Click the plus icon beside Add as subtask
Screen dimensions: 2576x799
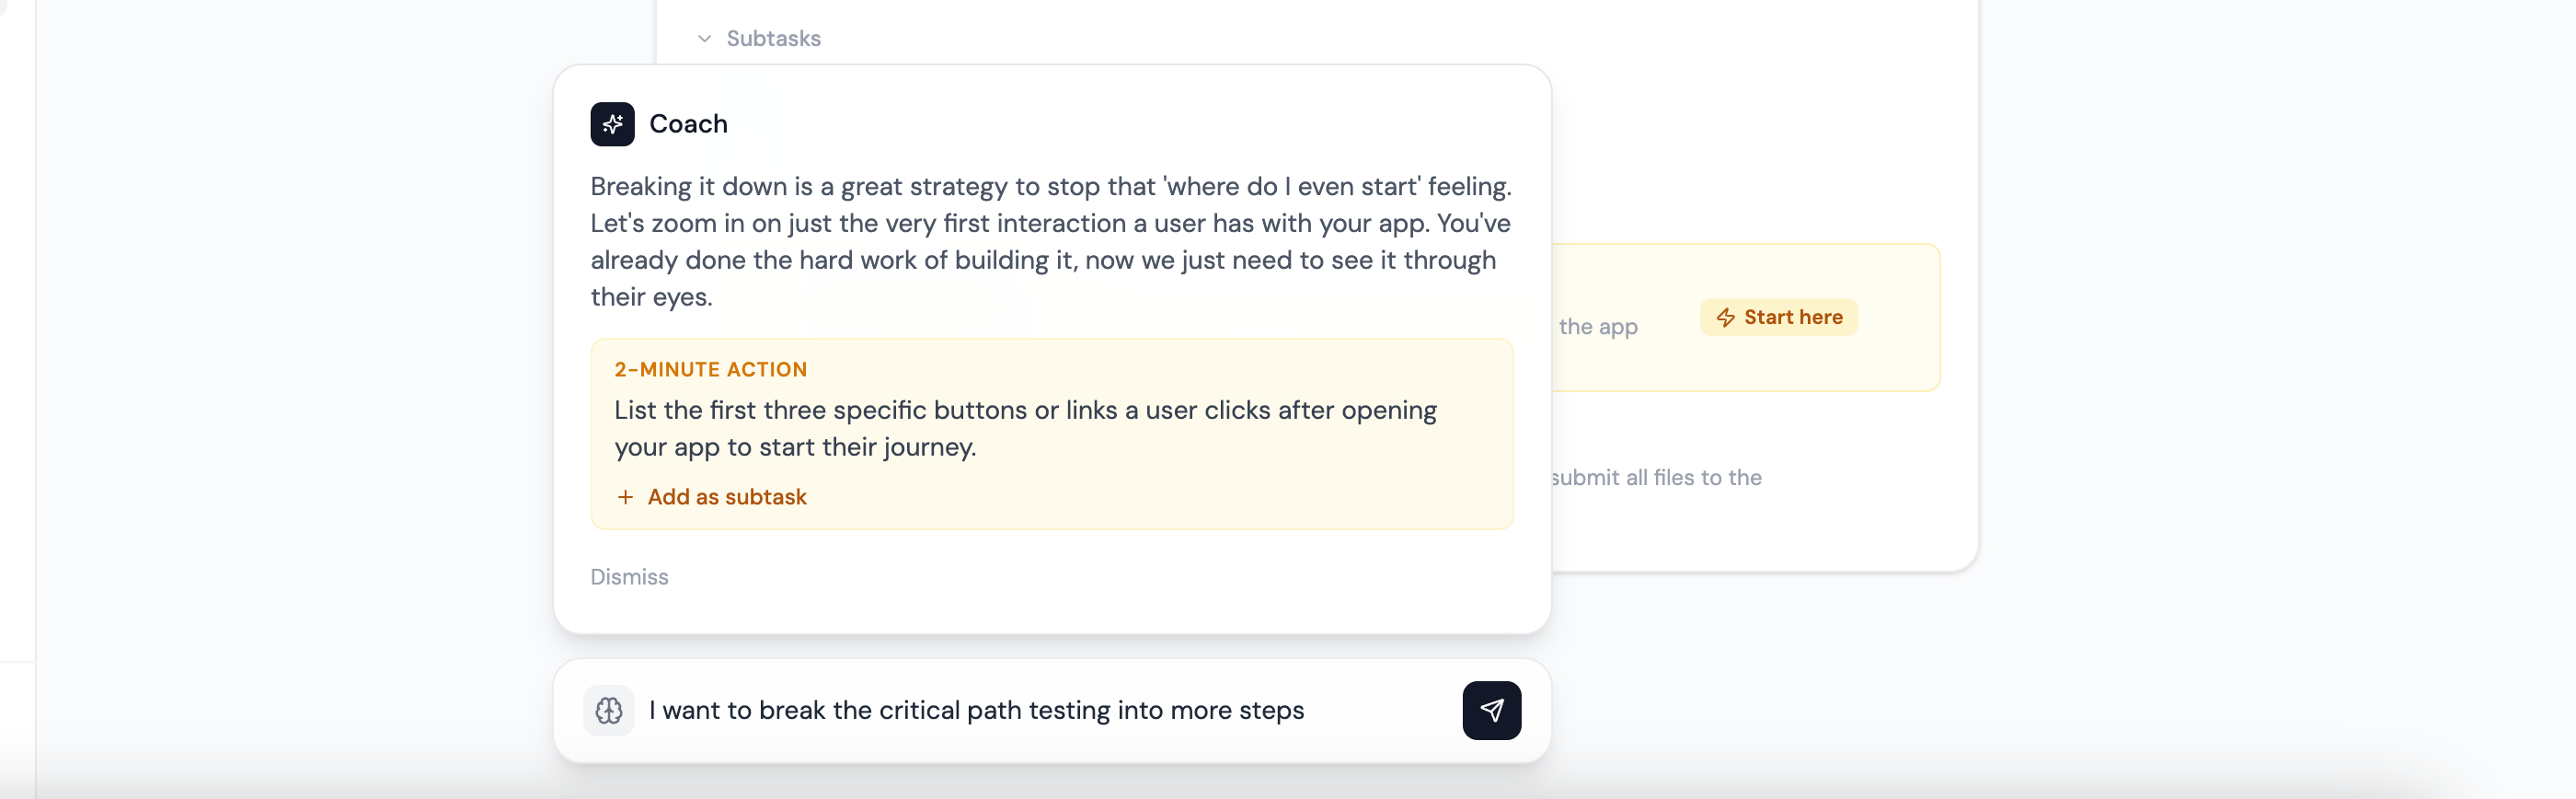click(625, 497)
